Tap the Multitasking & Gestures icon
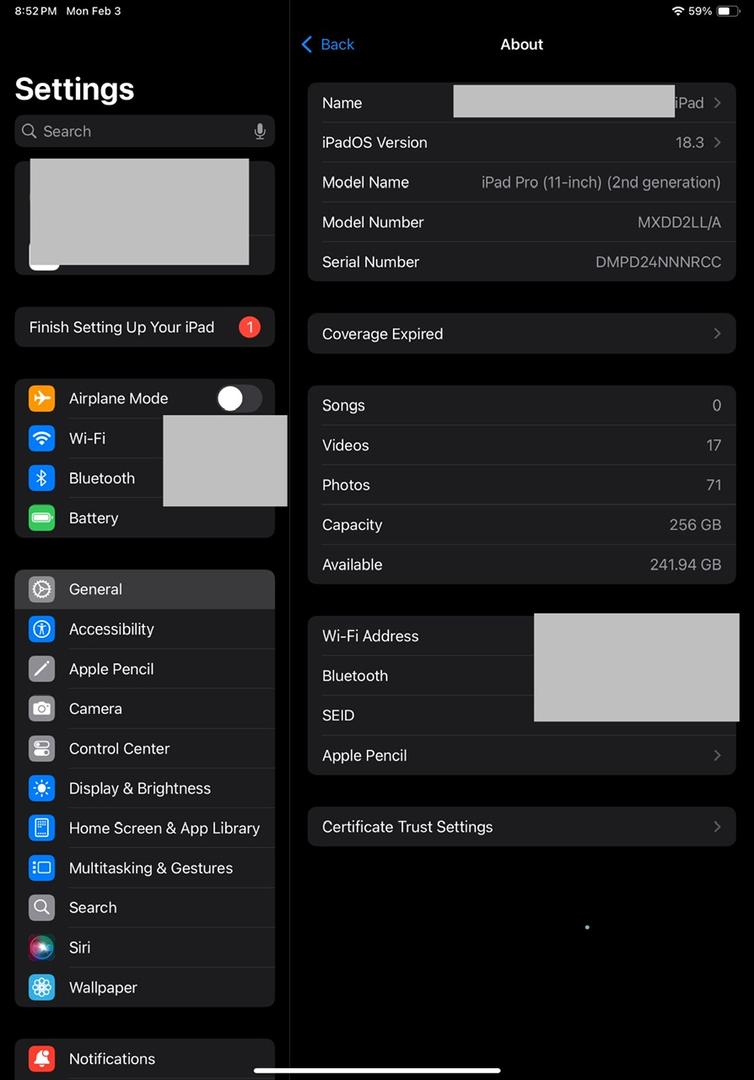754x1080 pixels. click(x=42, y=868)
